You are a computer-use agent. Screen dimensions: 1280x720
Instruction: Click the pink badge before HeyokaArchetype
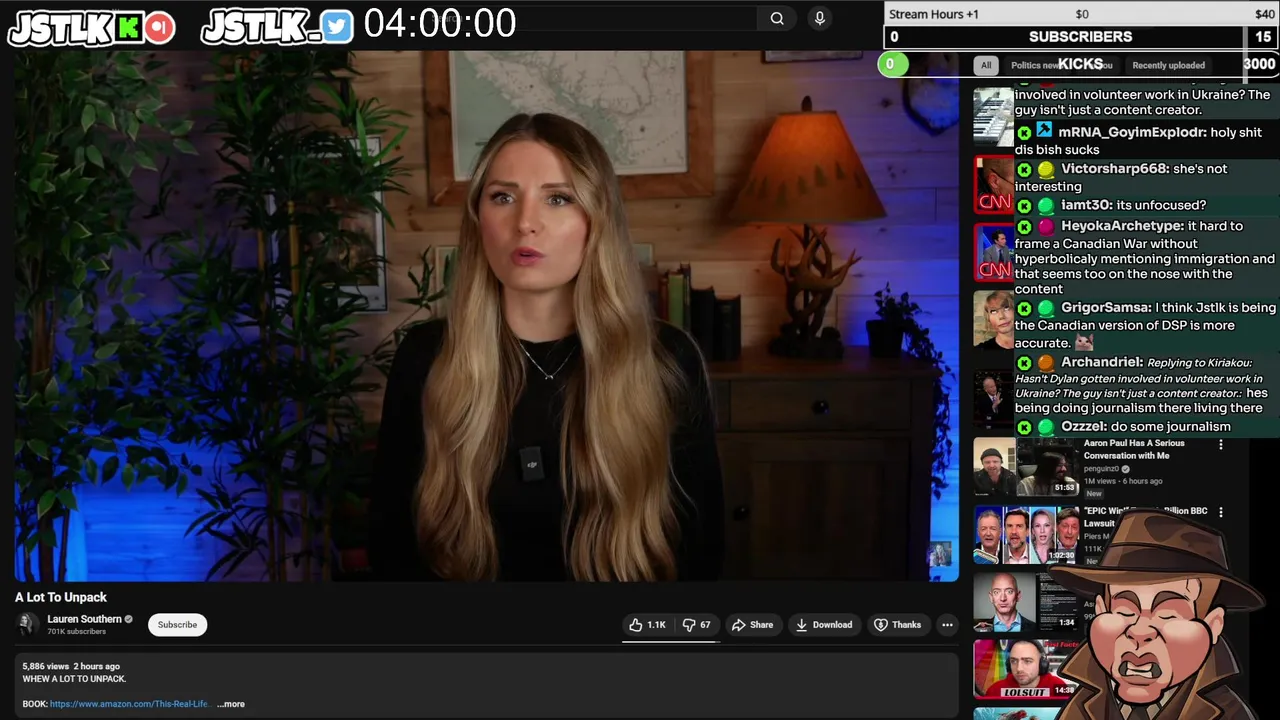(x=1045, y=226)
